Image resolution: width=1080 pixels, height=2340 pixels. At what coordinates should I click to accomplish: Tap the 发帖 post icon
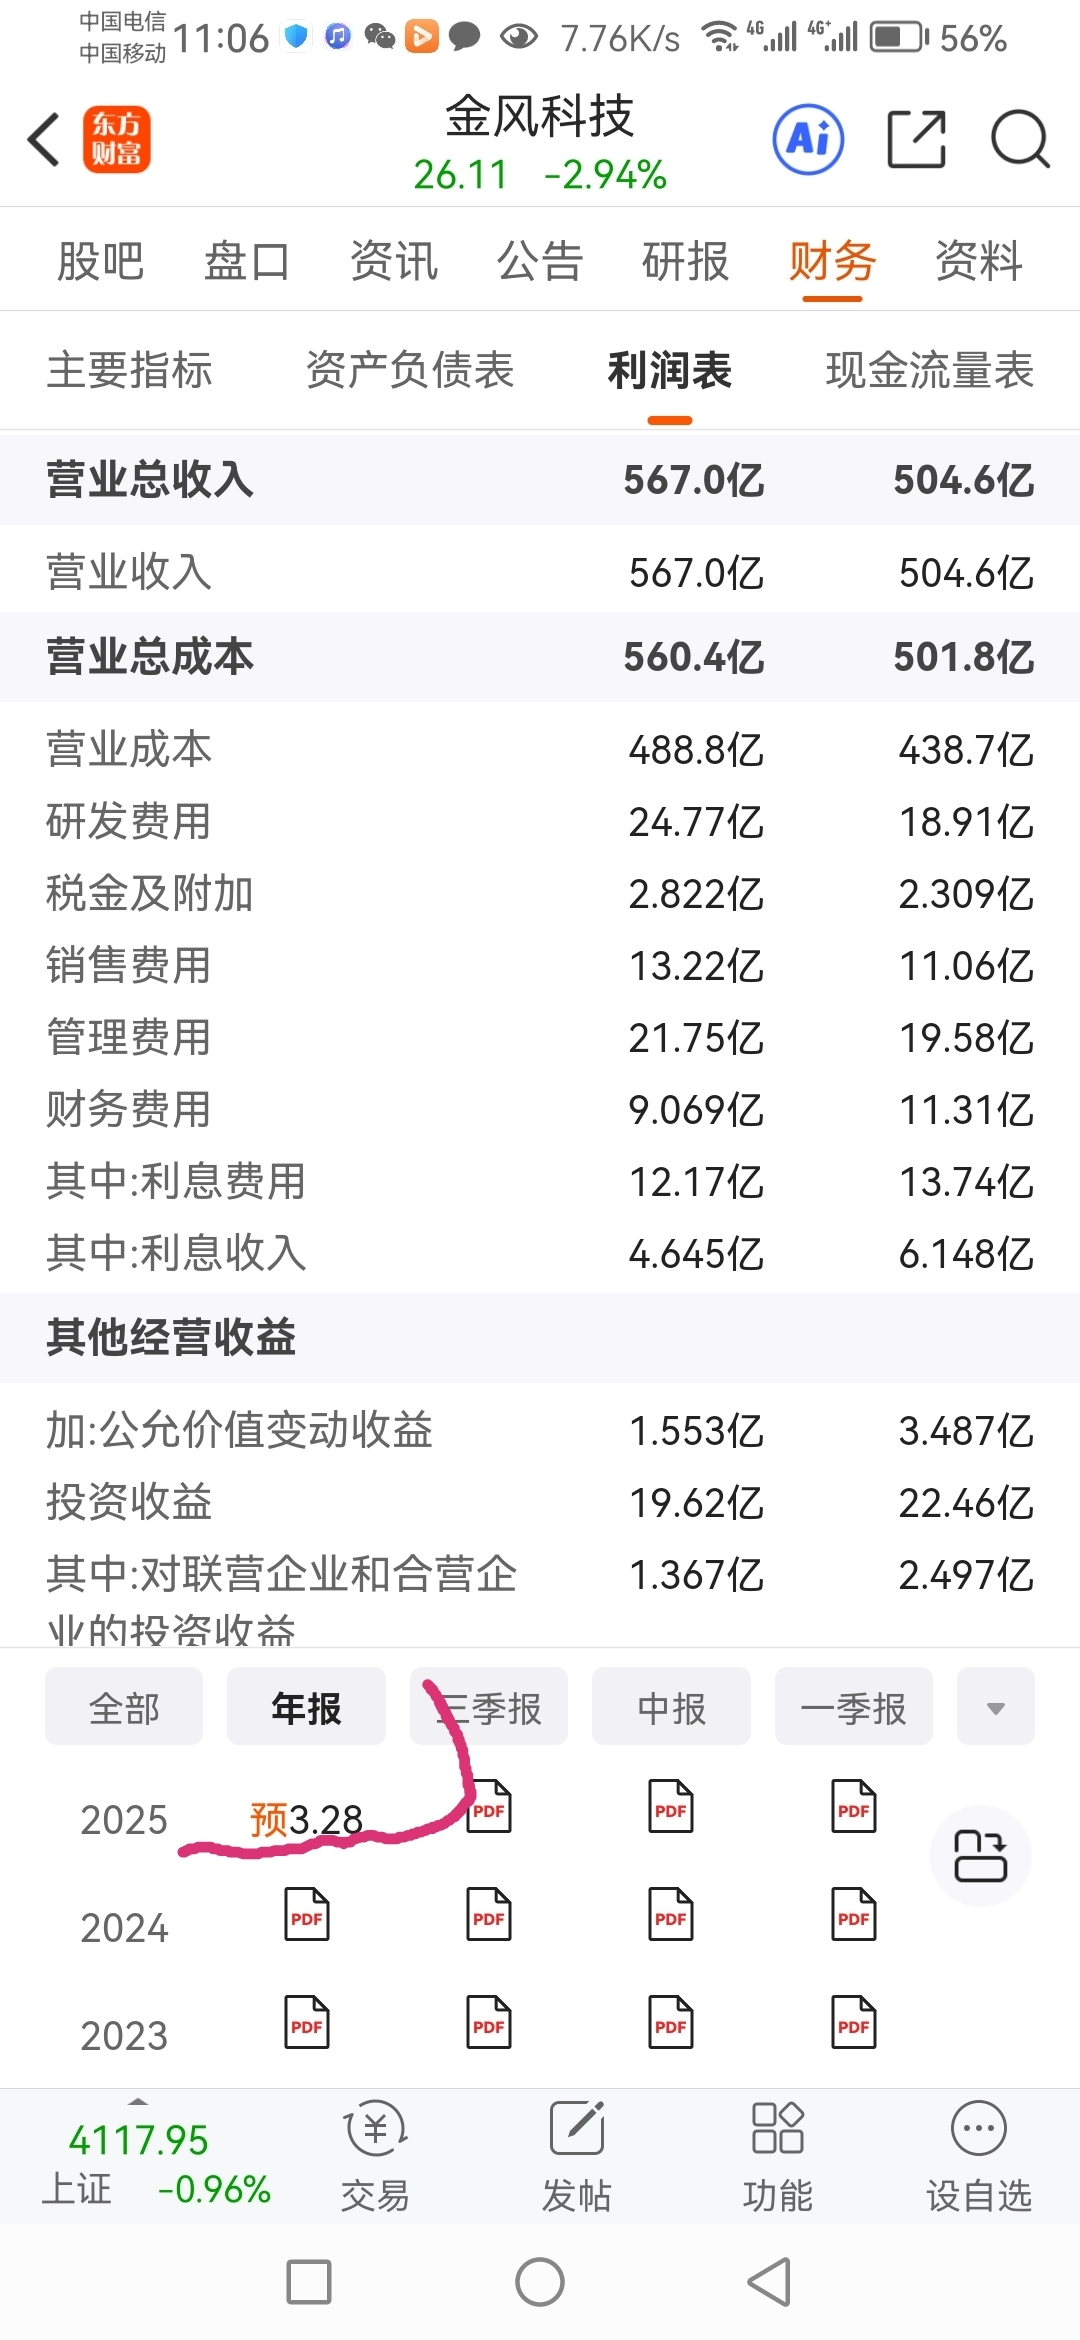[x=577, y=2156]
